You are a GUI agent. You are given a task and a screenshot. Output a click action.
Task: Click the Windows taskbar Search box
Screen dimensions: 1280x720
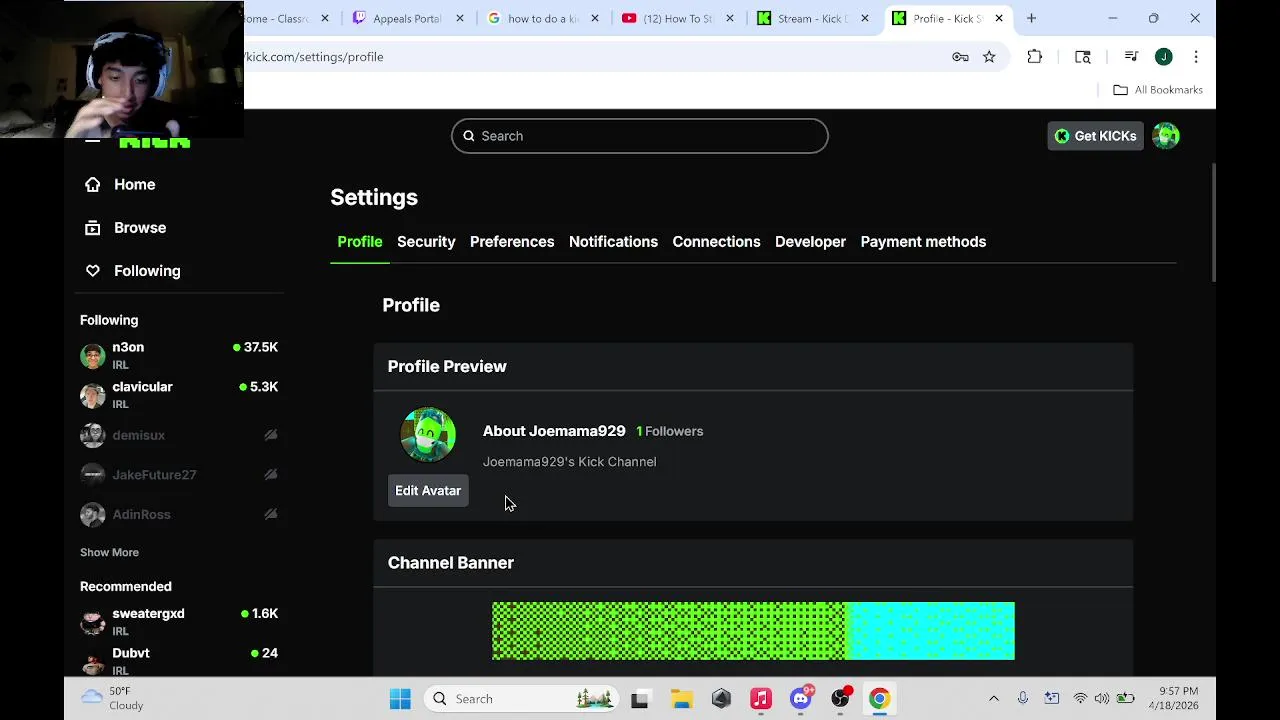pyautogui.click(x=523, y=699)
